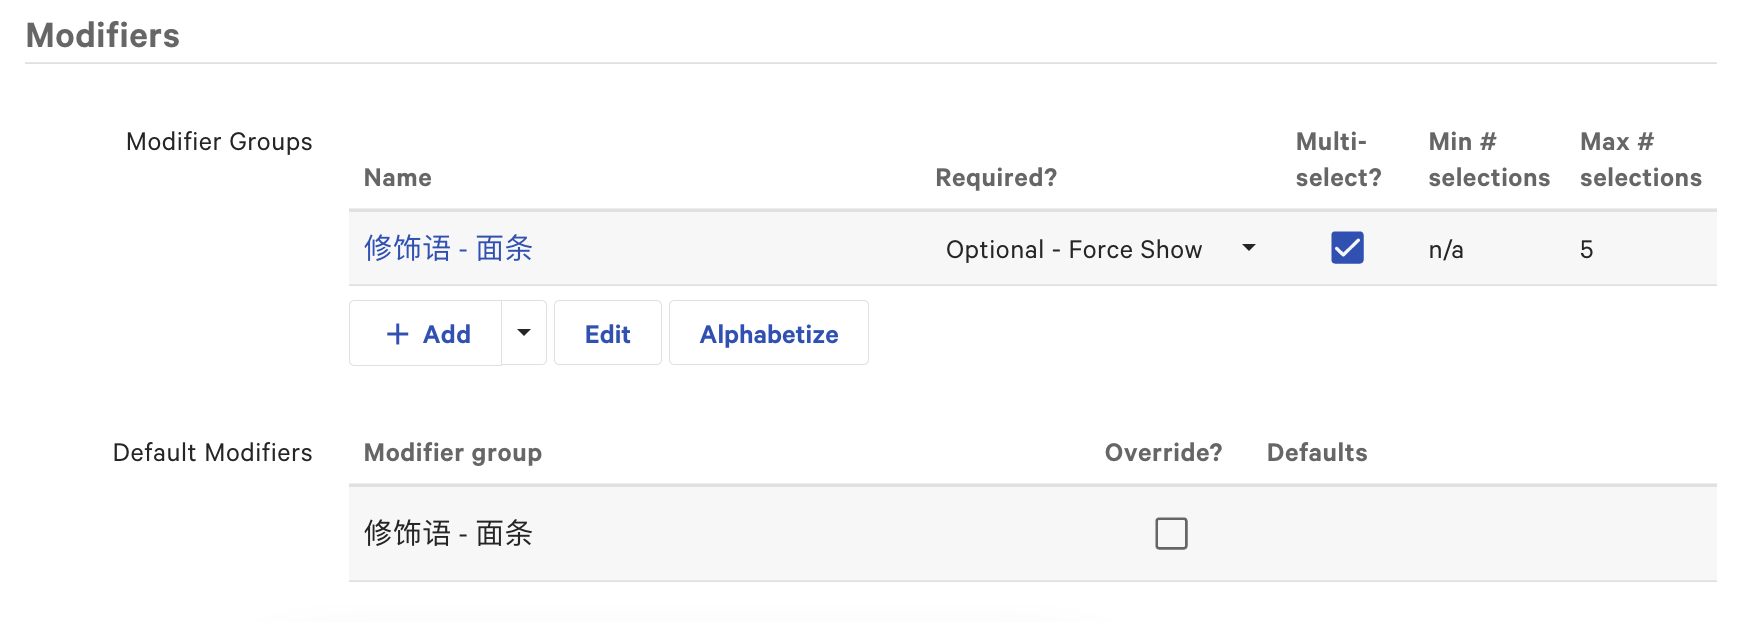Image resolution: width=1762 pixels, height=622 pixels.
Task: Click the Max selections value 5
Action: pos(1586,249)
